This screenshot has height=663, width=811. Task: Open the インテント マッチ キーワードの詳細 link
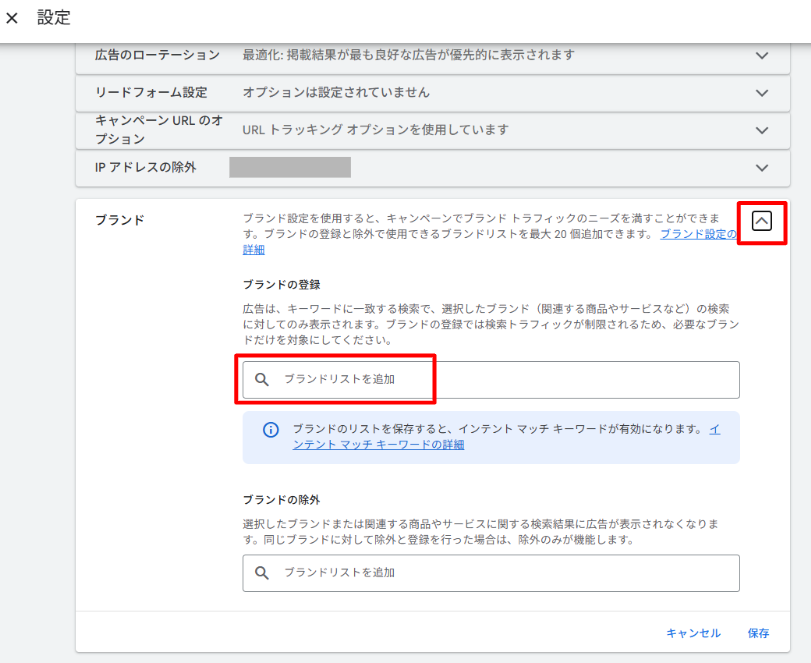pos(378,445)
